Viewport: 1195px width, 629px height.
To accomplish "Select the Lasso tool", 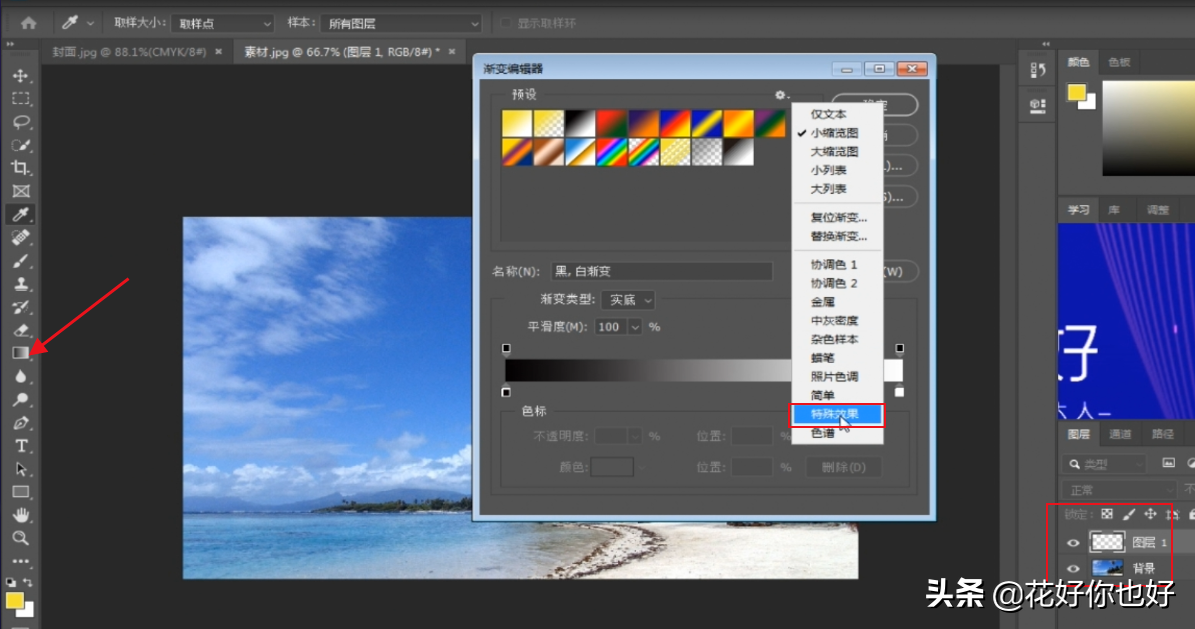I will click(x=21, y=122).
